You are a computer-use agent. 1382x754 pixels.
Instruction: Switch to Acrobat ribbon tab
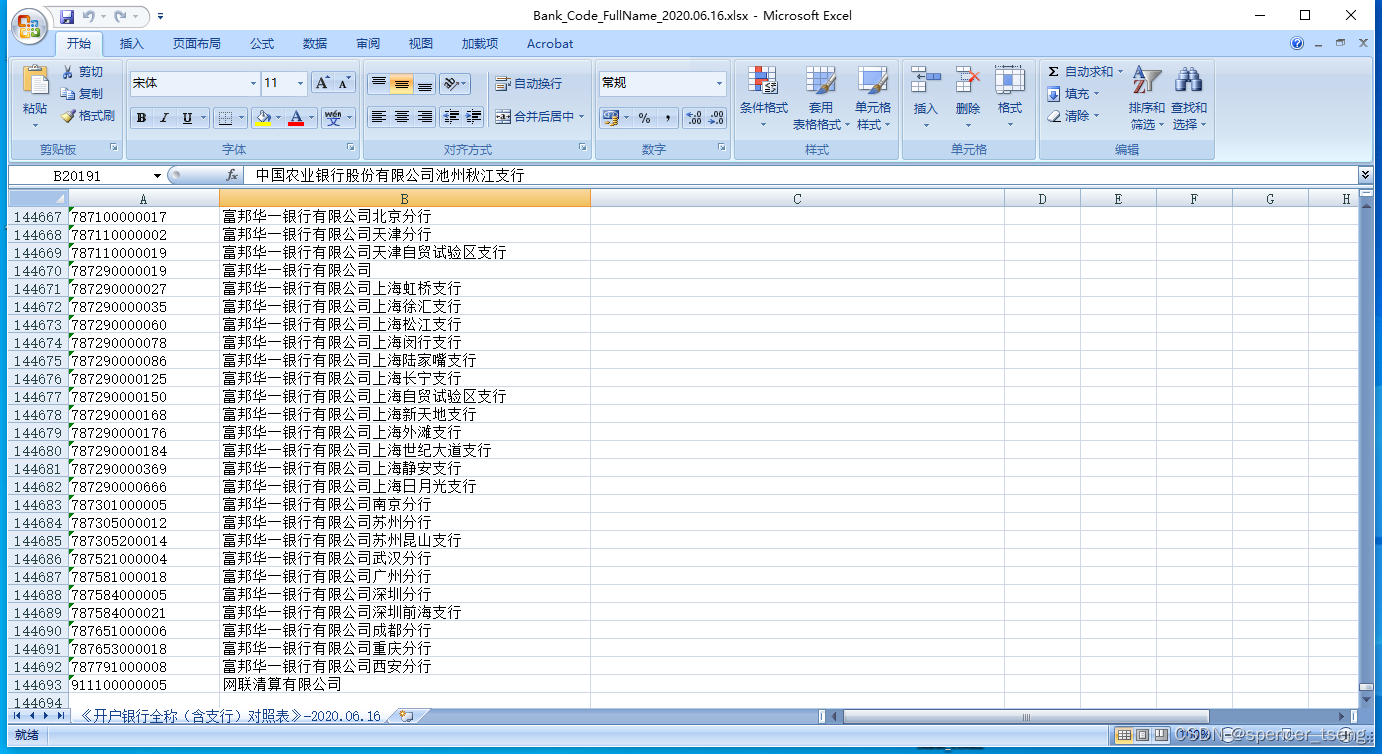tap(550, 44)
